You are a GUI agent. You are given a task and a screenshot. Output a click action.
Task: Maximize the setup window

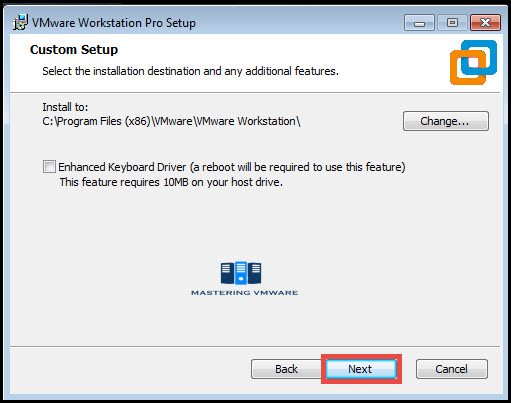[452, 23]
